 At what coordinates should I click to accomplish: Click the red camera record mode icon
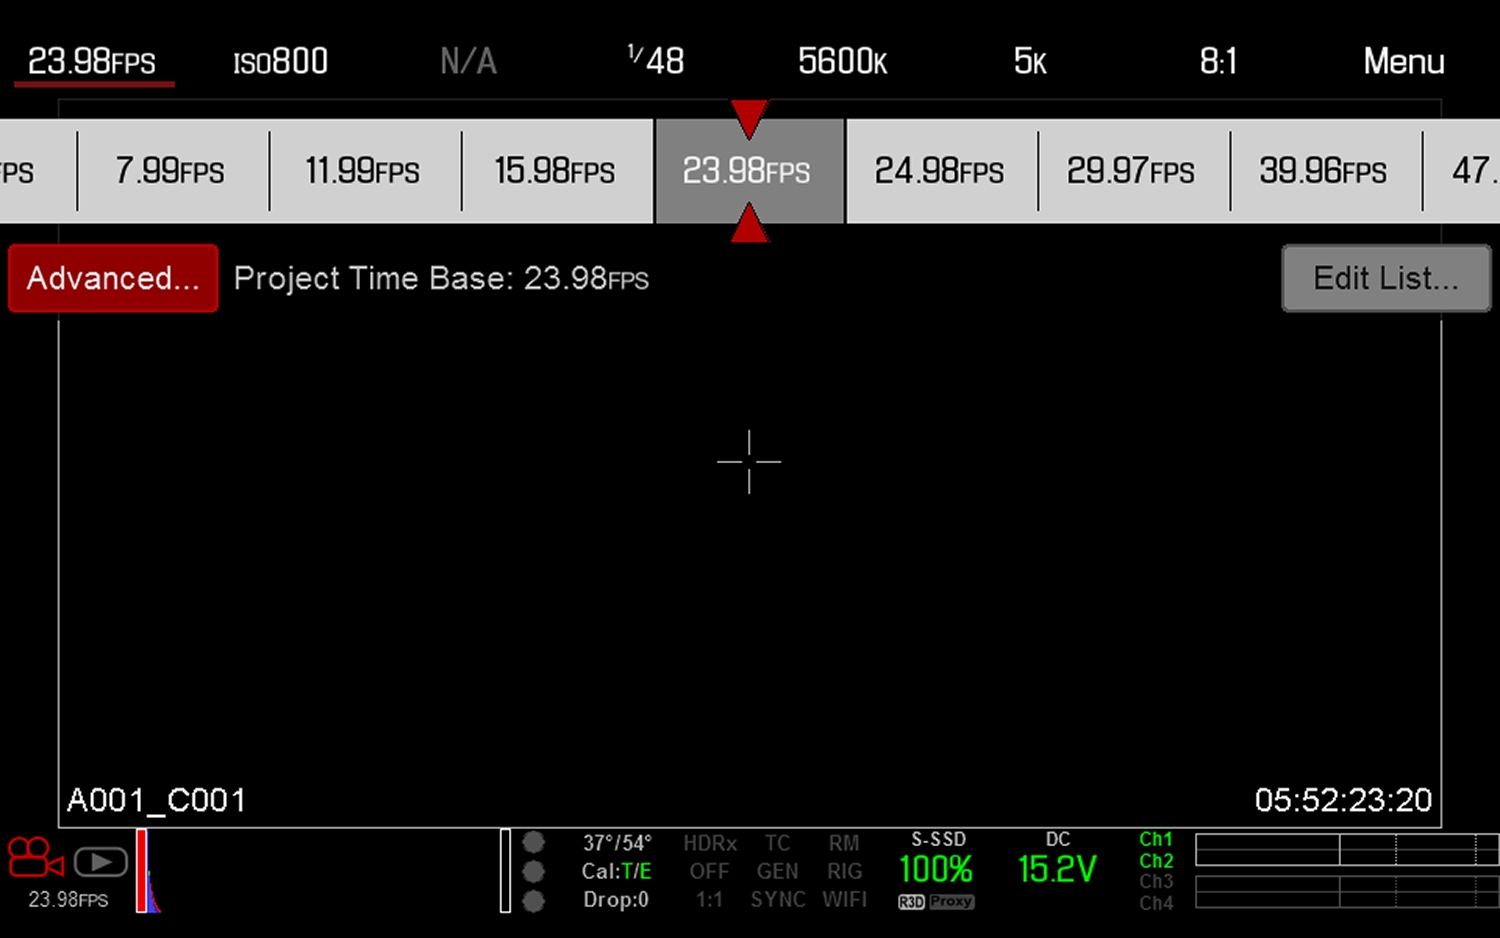point(35,858)
